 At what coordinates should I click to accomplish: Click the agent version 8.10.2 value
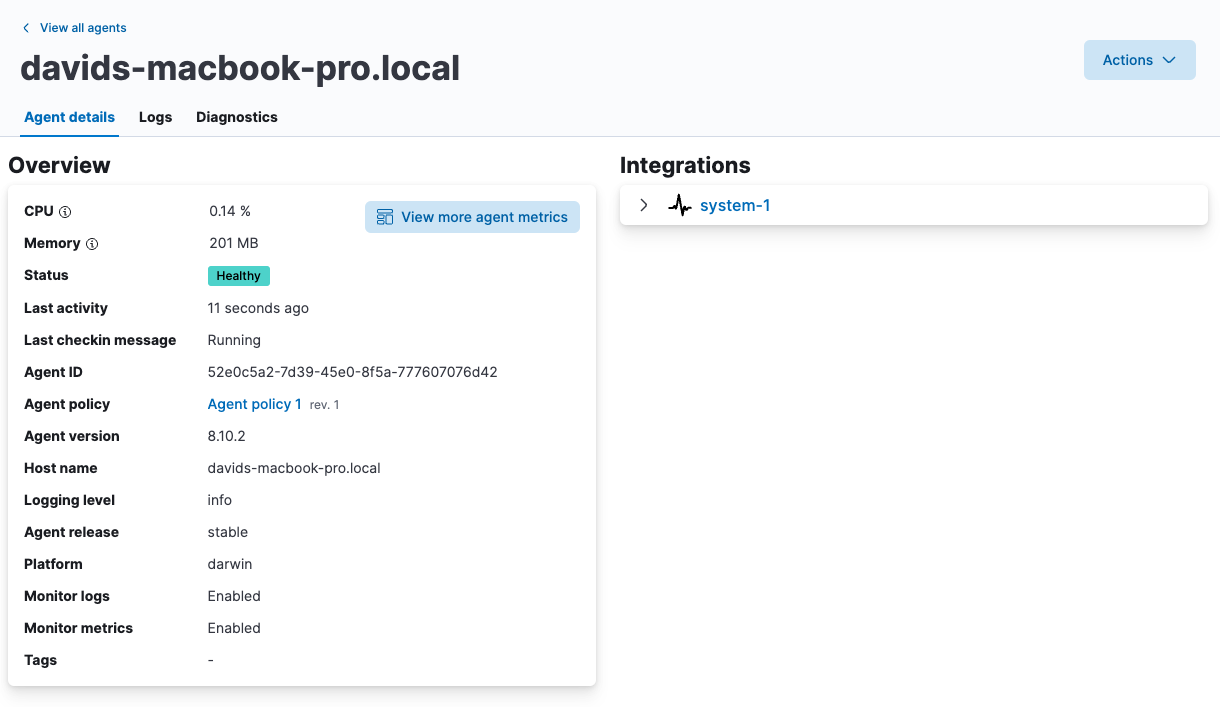[226, 436]
